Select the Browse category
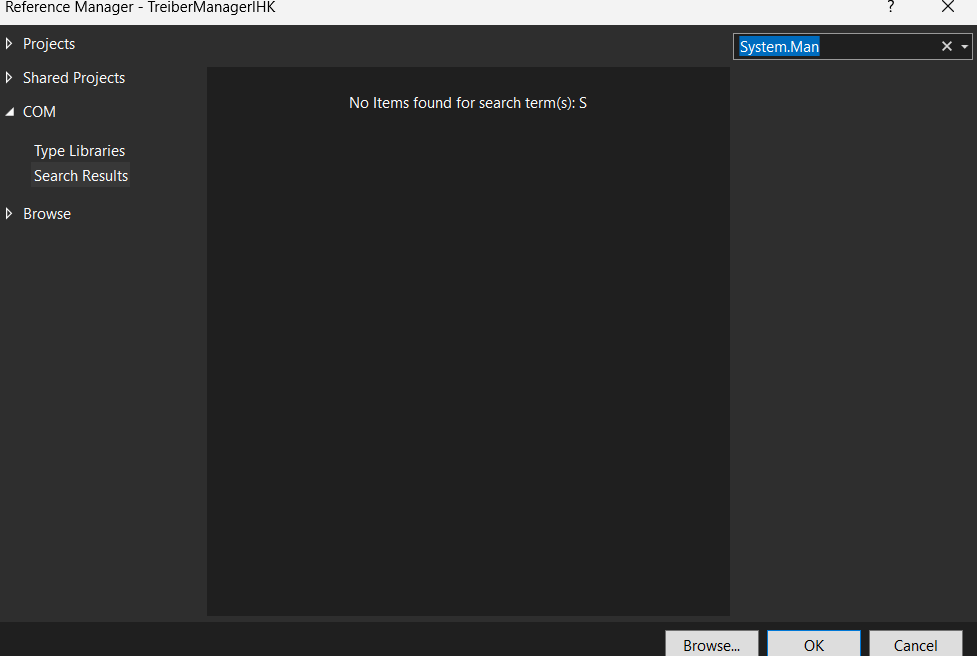Image resolution: width=977 pixels, height=656 pixels. tap(47, 214)
